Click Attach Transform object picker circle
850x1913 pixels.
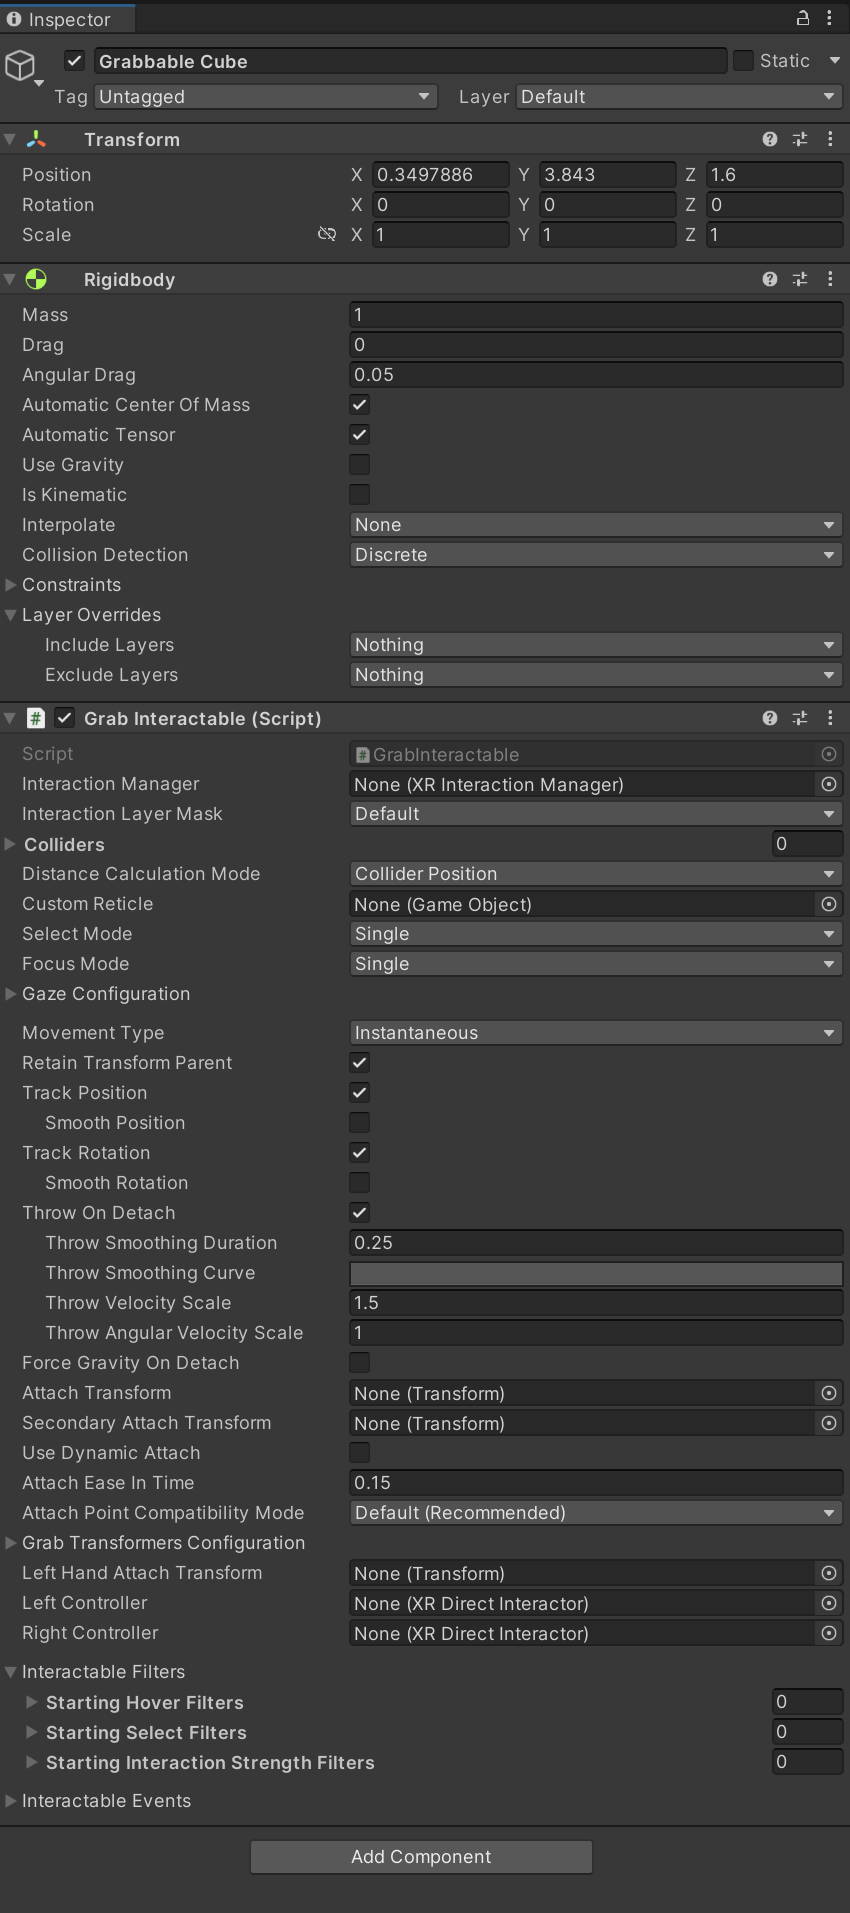point(829,1393)
